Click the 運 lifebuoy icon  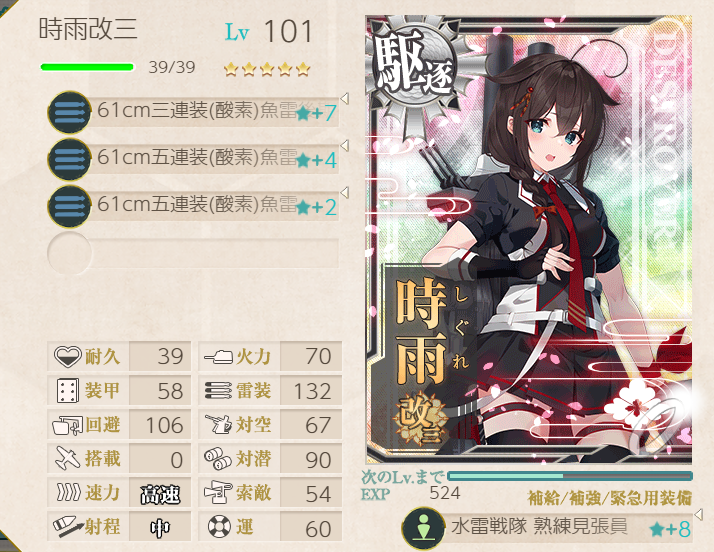click(x=219, y=527)
